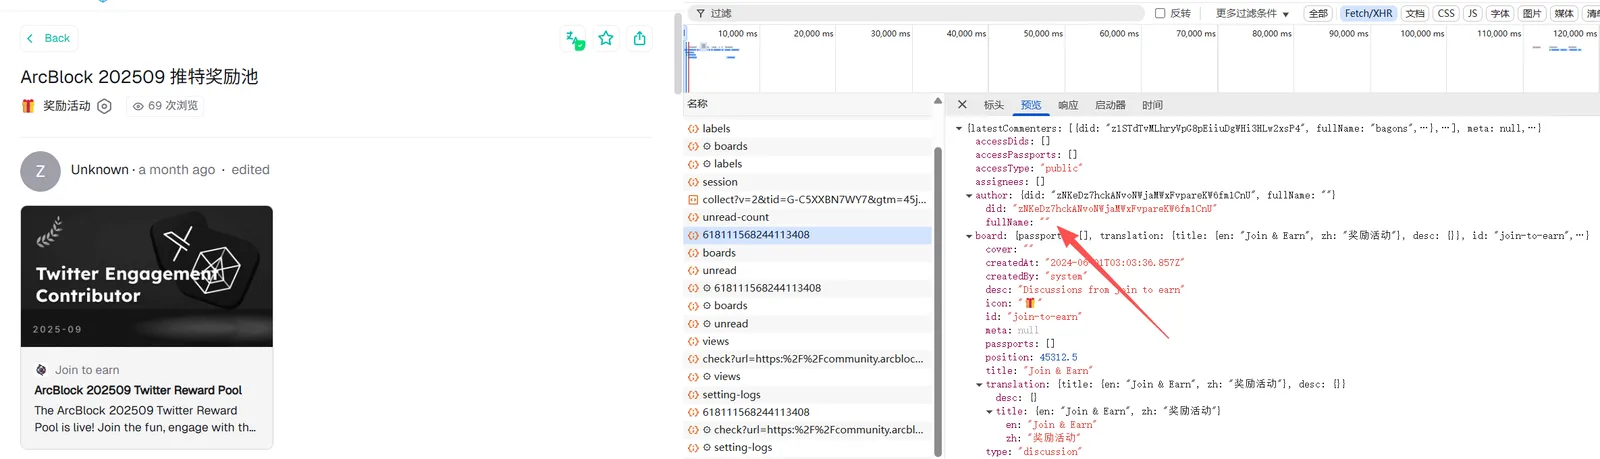The height and width of the screenshot is (459, 1600).
Task: Collapse the title object under translation
Action: click(x=989, y=411)
